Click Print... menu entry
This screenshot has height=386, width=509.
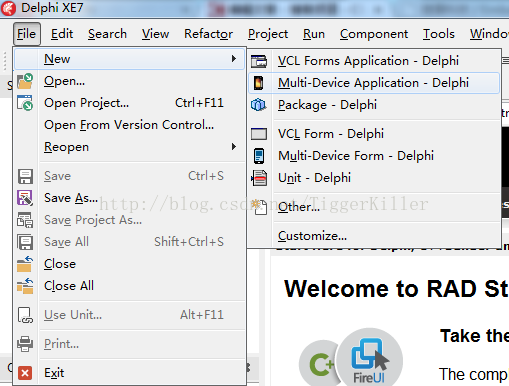(x=130, y=344)
